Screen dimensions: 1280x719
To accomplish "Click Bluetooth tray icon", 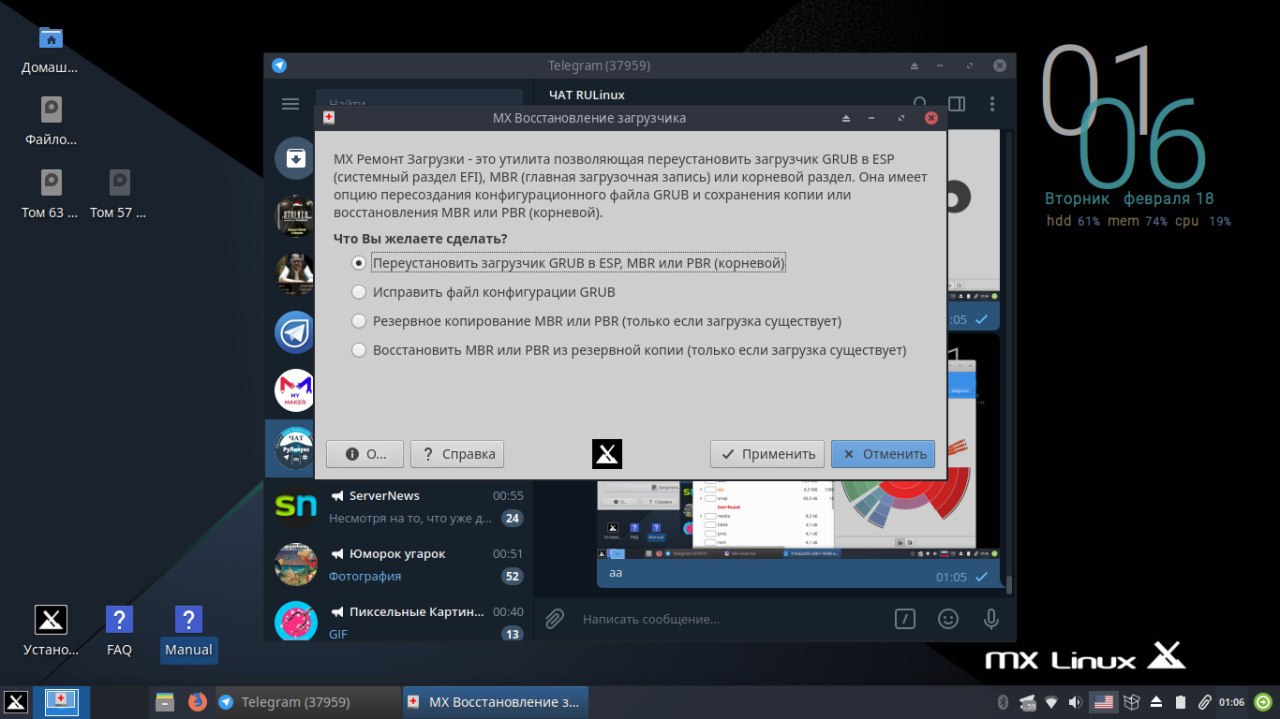I will coord(1003,702).
